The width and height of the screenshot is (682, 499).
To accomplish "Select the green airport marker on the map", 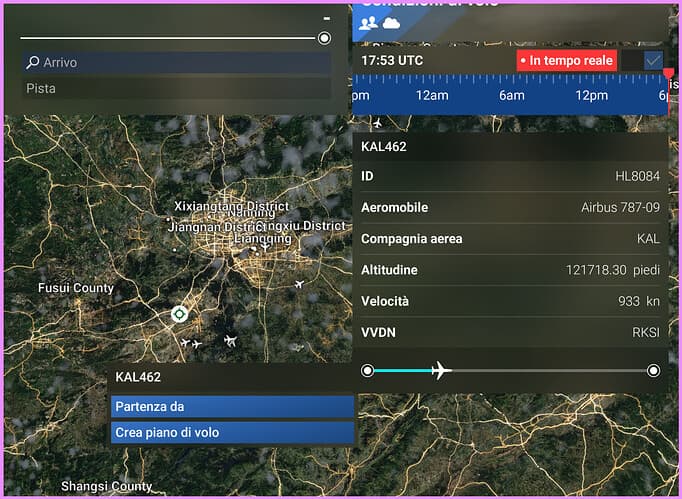I will 179,314.
